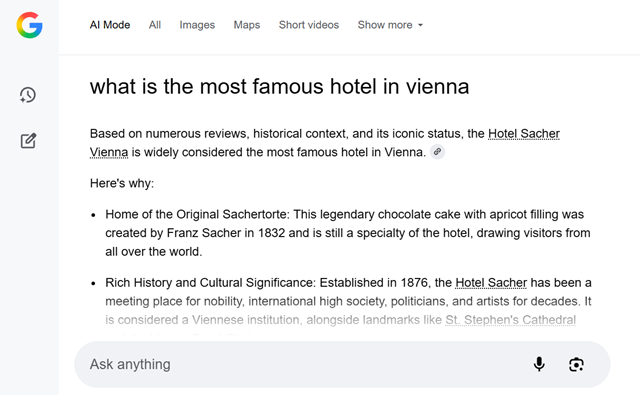Screen dimensions: 640x395
Task: Click the Hotel Sacher link in Rich History bullet
Action: tap(491, 282)
